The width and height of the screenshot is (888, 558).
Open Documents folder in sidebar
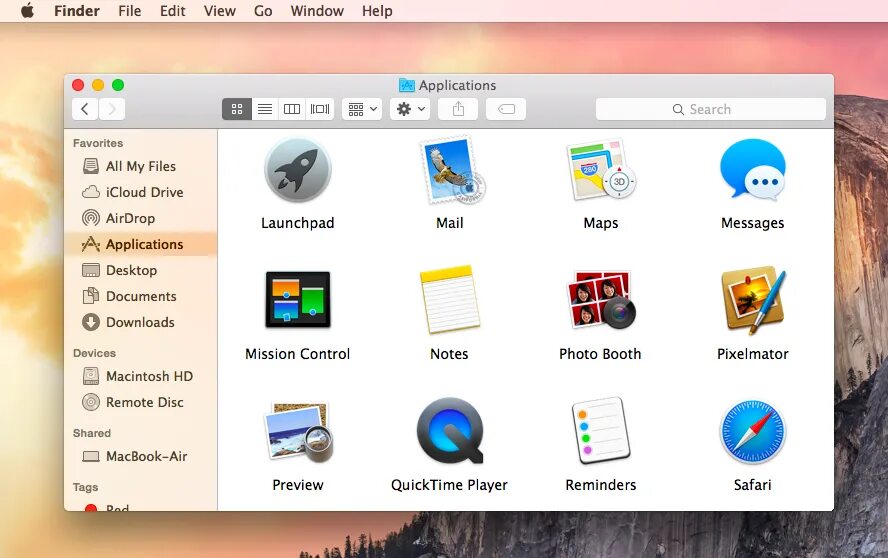(140, 296)
